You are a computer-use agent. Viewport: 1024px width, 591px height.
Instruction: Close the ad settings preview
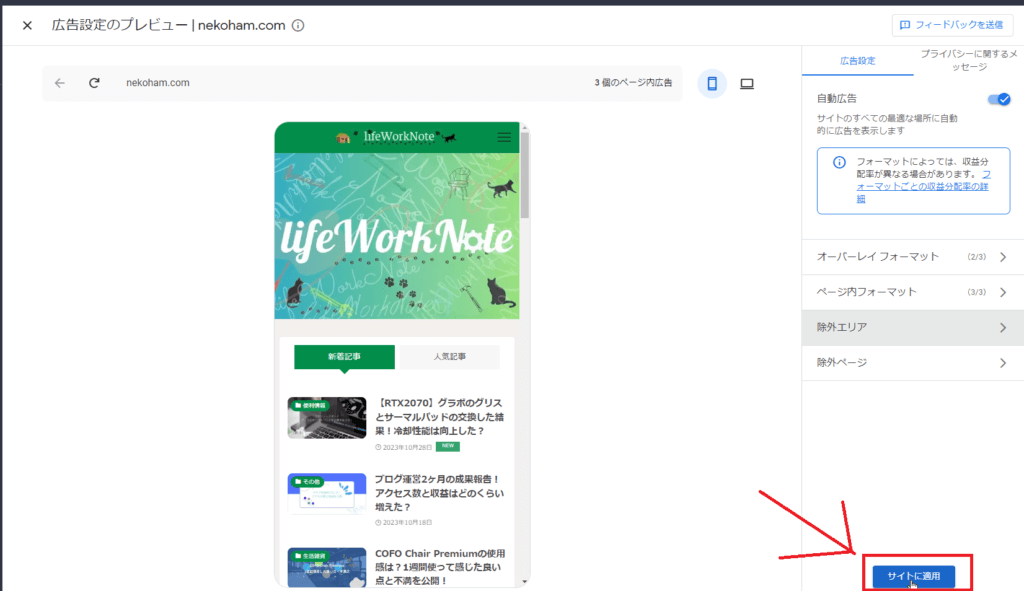tap(27, 25)
